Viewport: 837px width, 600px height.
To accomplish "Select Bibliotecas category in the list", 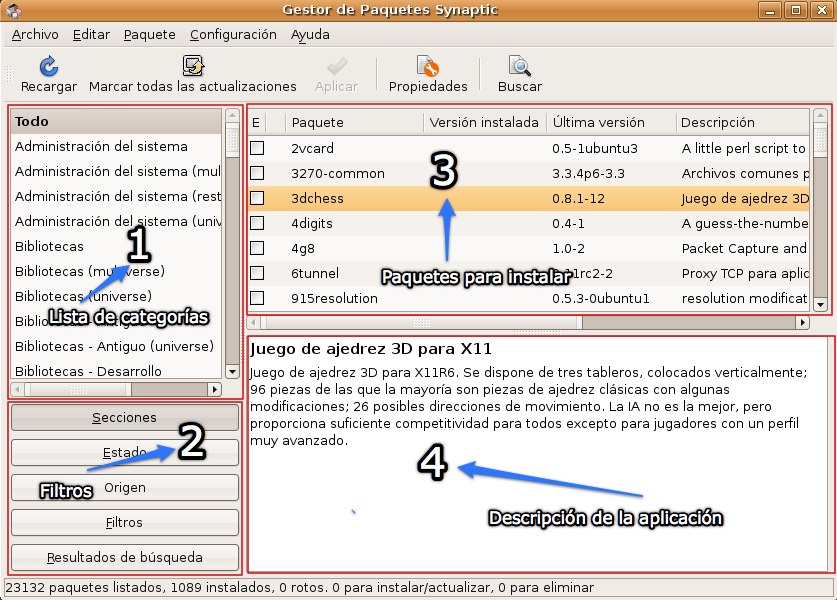I will coord(50,246).
